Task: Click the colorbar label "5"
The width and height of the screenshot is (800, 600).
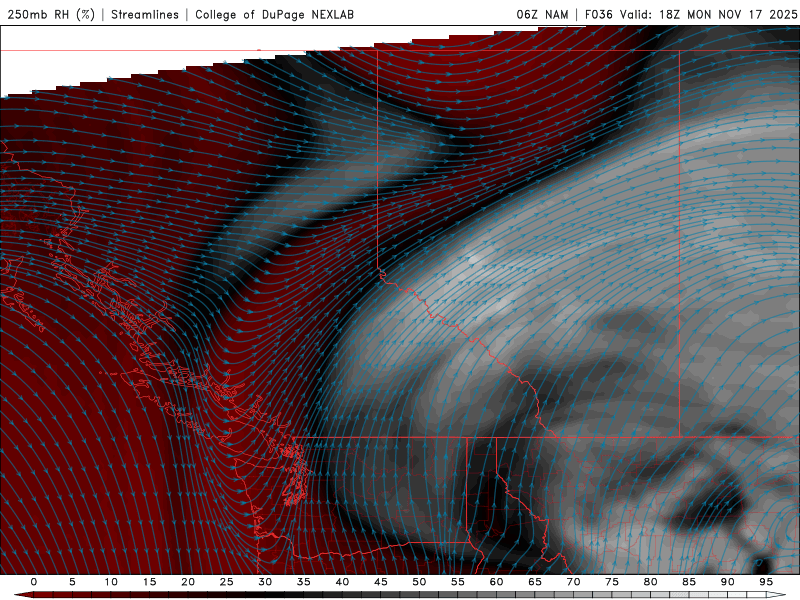Action: (72, 582)
